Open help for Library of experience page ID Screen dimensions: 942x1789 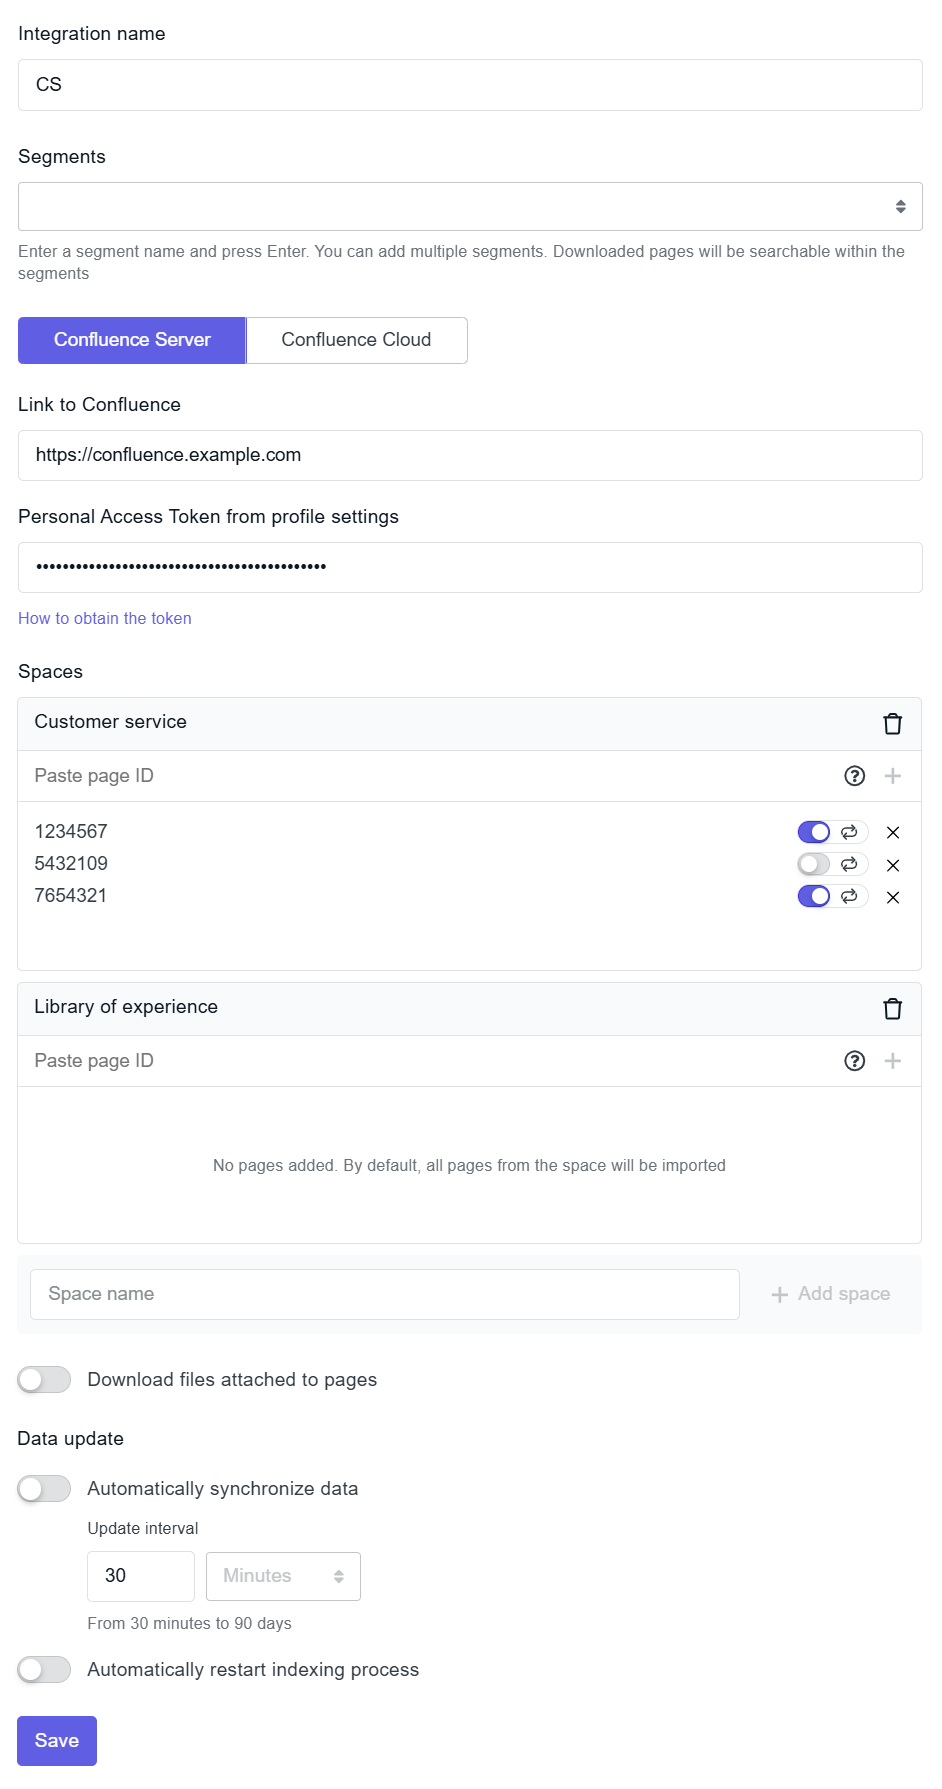click(854, 1061)
